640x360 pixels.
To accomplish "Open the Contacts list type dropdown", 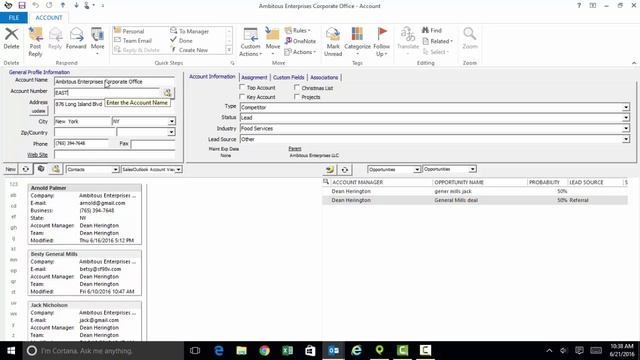I will point(115,169).
